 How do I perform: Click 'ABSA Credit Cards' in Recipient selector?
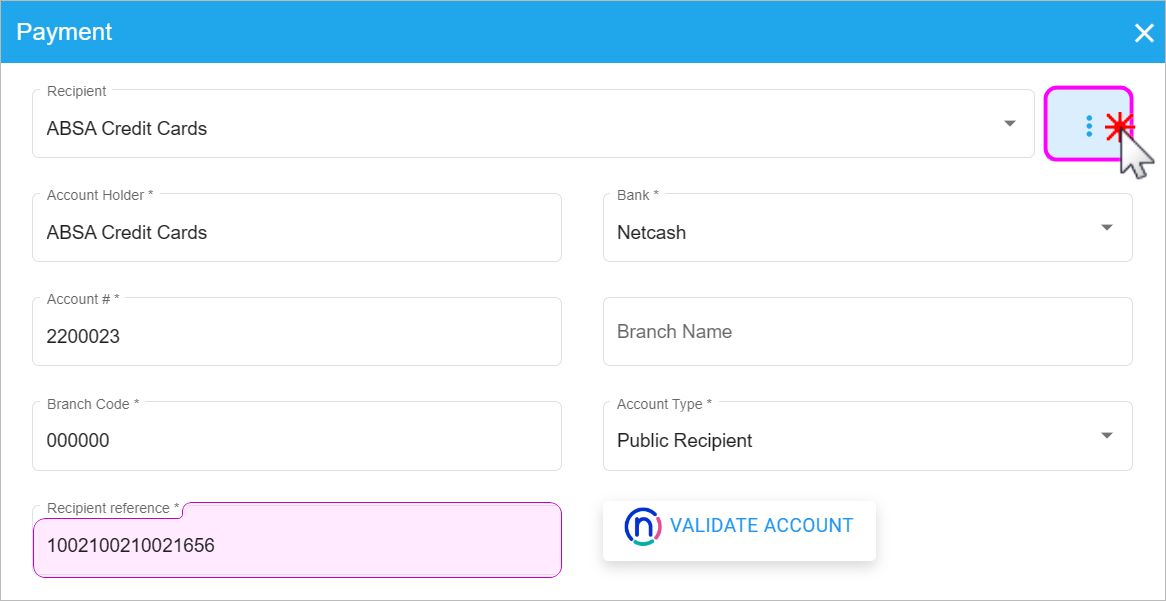(127, 129)
